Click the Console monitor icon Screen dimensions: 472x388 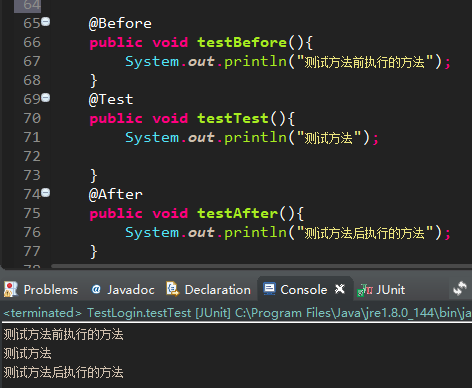click(269, 289)
